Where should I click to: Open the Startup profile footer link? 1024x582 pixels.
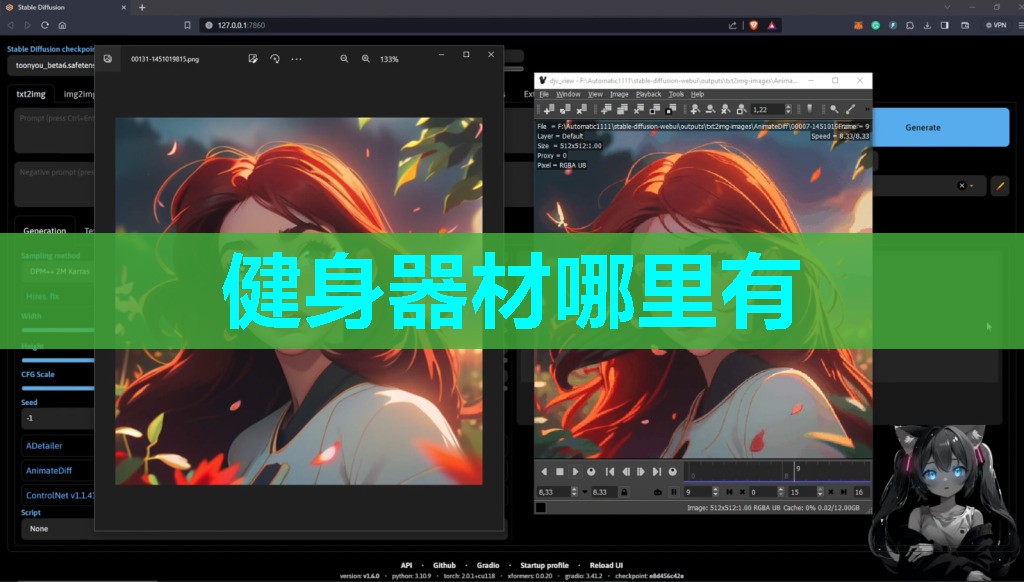click(544, 565)
